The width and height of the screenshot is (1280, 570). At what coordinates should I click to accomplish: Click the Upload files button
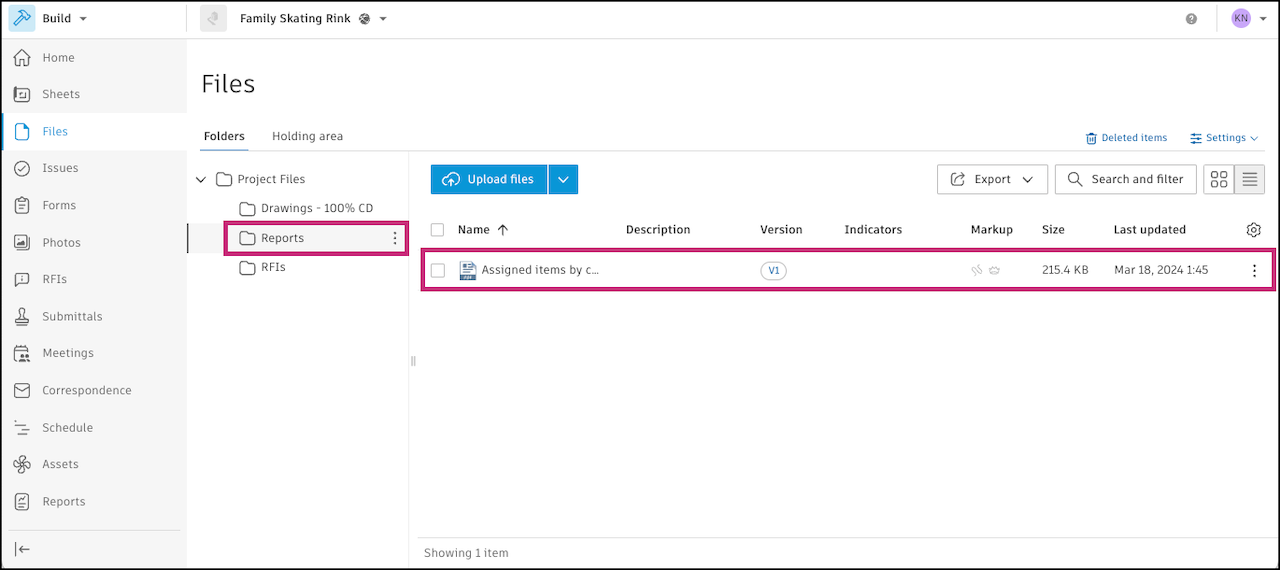489,180
